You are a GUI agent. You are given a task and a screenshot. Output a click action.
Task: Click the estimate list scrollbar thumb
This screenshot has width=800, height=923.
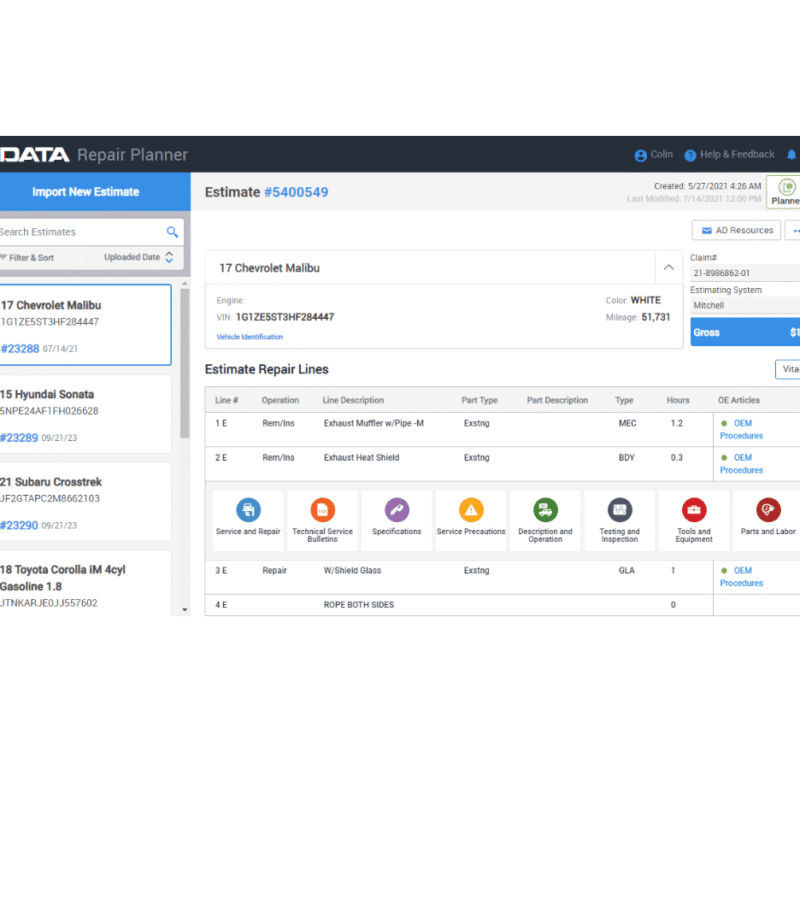(x=185, y=363)
